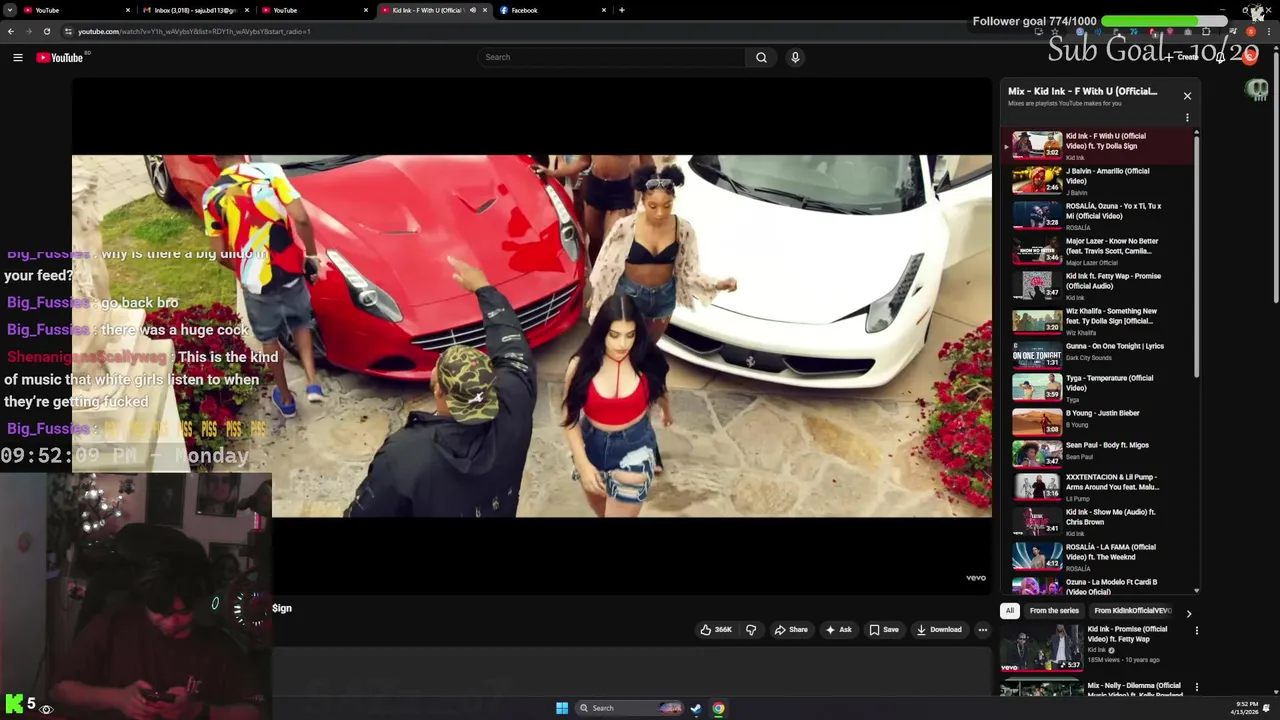Screen dimensions: 1280x720
Task: Dislike the video with the thumbs down
Action: coord(751,630)
